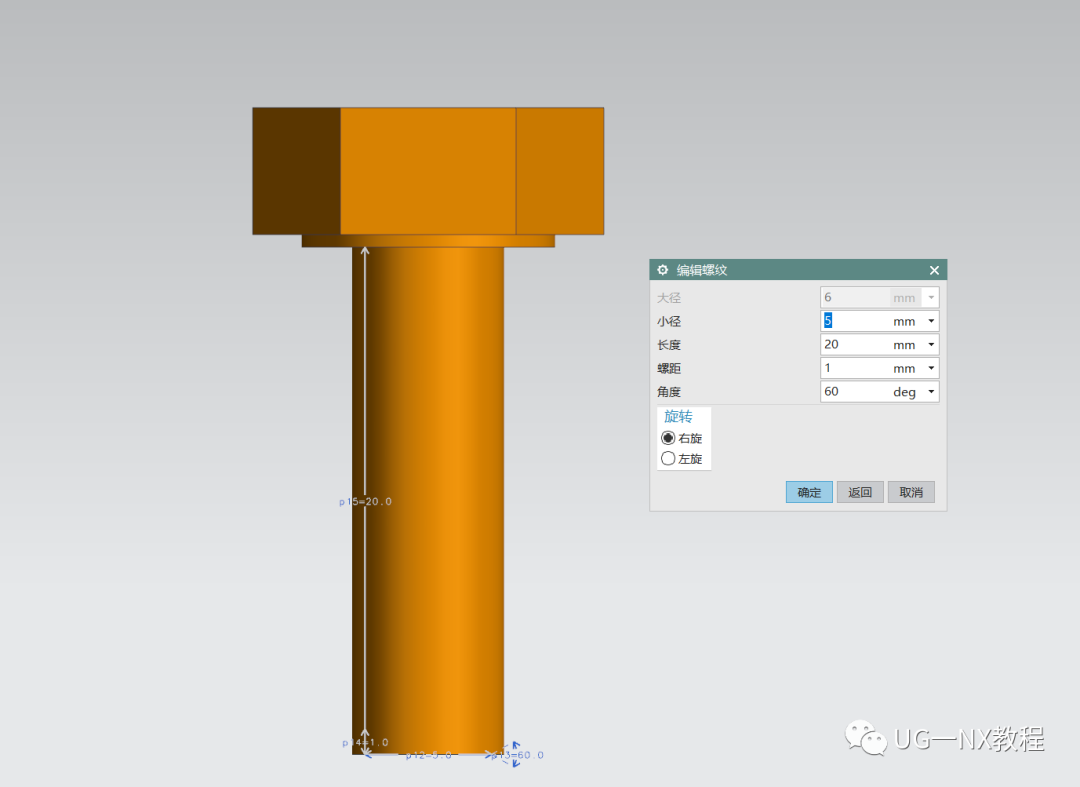1080x787 pixels.
Task: Click the p13=60.0 angle dimension label
Action: point(519,755)
